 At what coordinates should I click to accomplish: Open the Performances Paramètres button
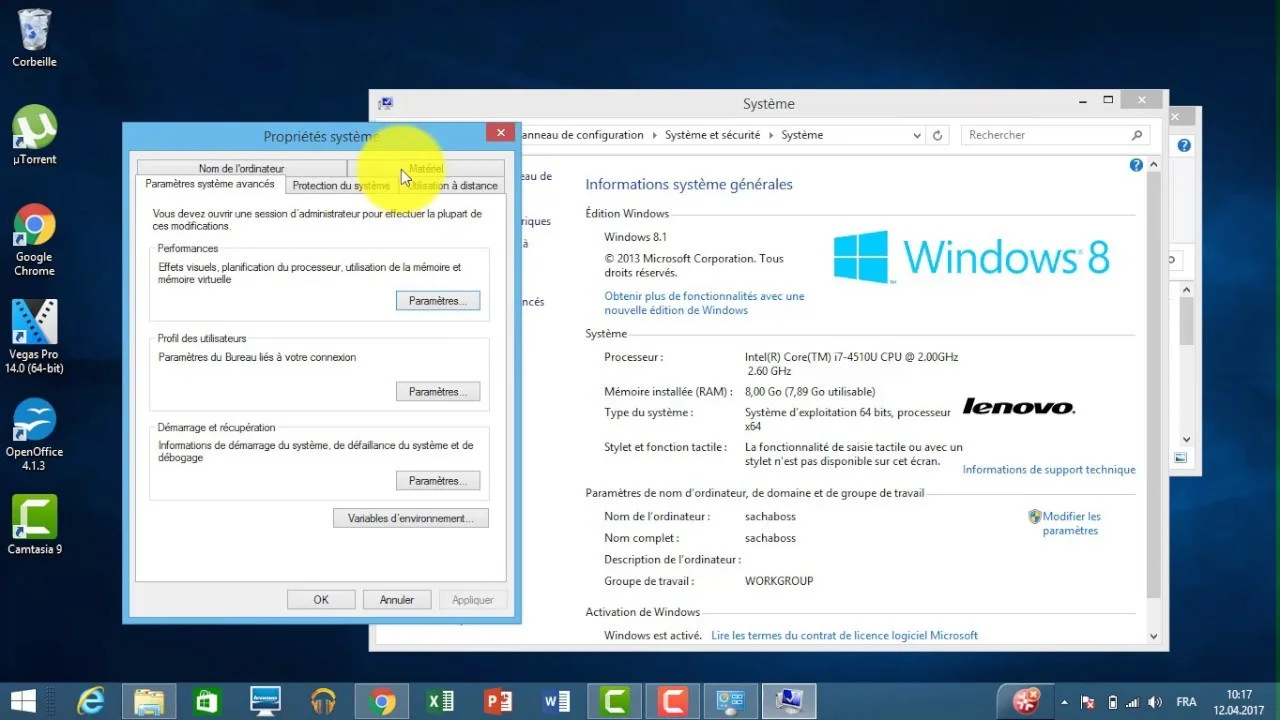pos(438,301)
